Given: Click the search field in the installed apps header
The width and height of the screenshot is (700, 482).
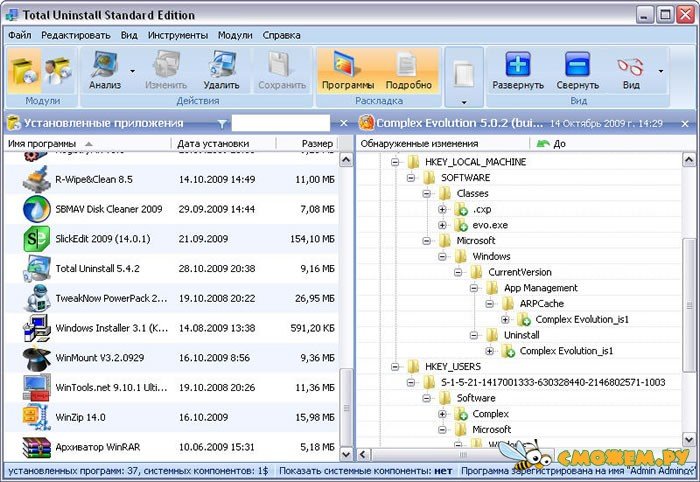Looking at the screenshot, I should pyautogui.click(x=280, y=124).
